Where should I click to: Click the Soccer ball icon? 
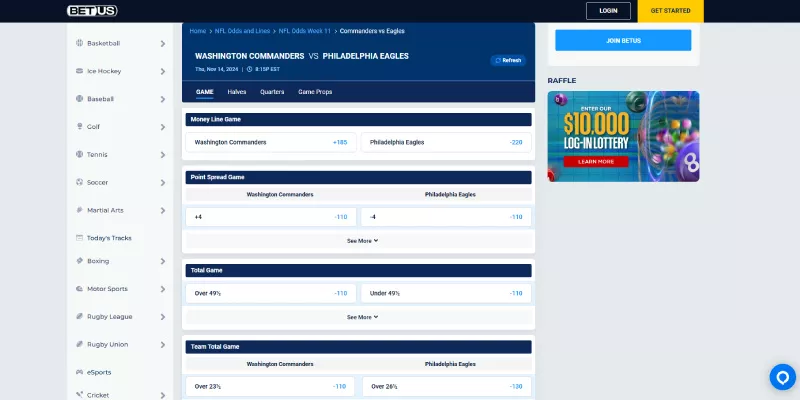(79, 182)
